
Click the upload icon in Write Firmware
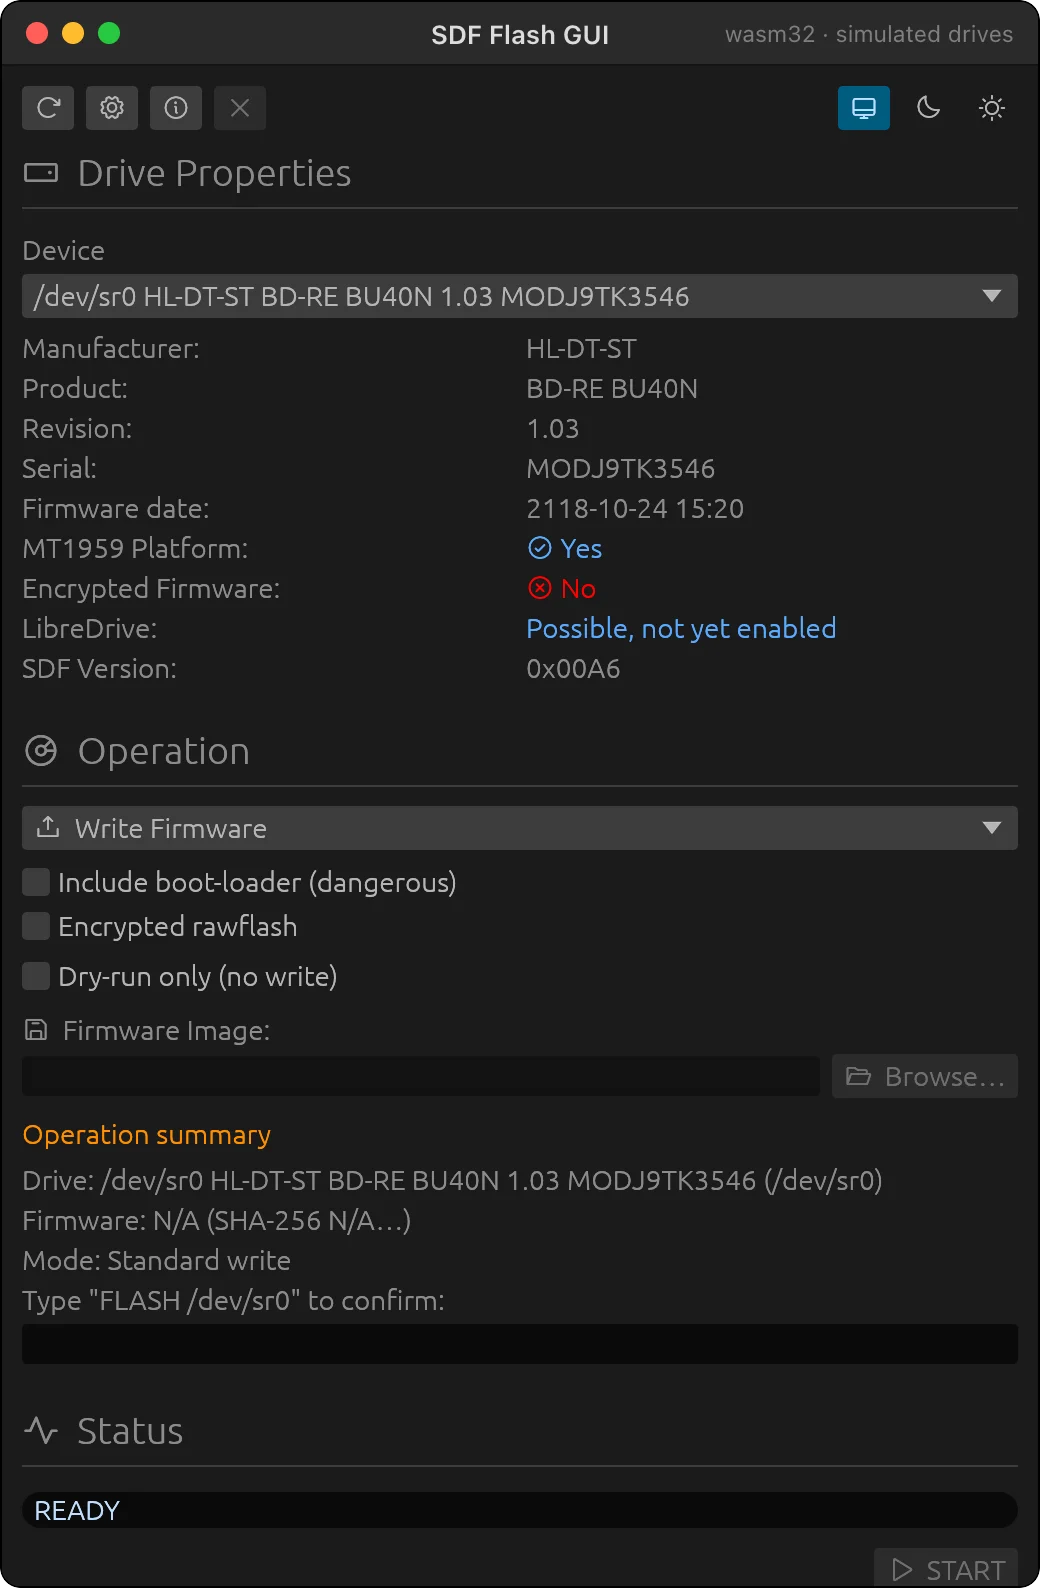click(x=48, y=827)
